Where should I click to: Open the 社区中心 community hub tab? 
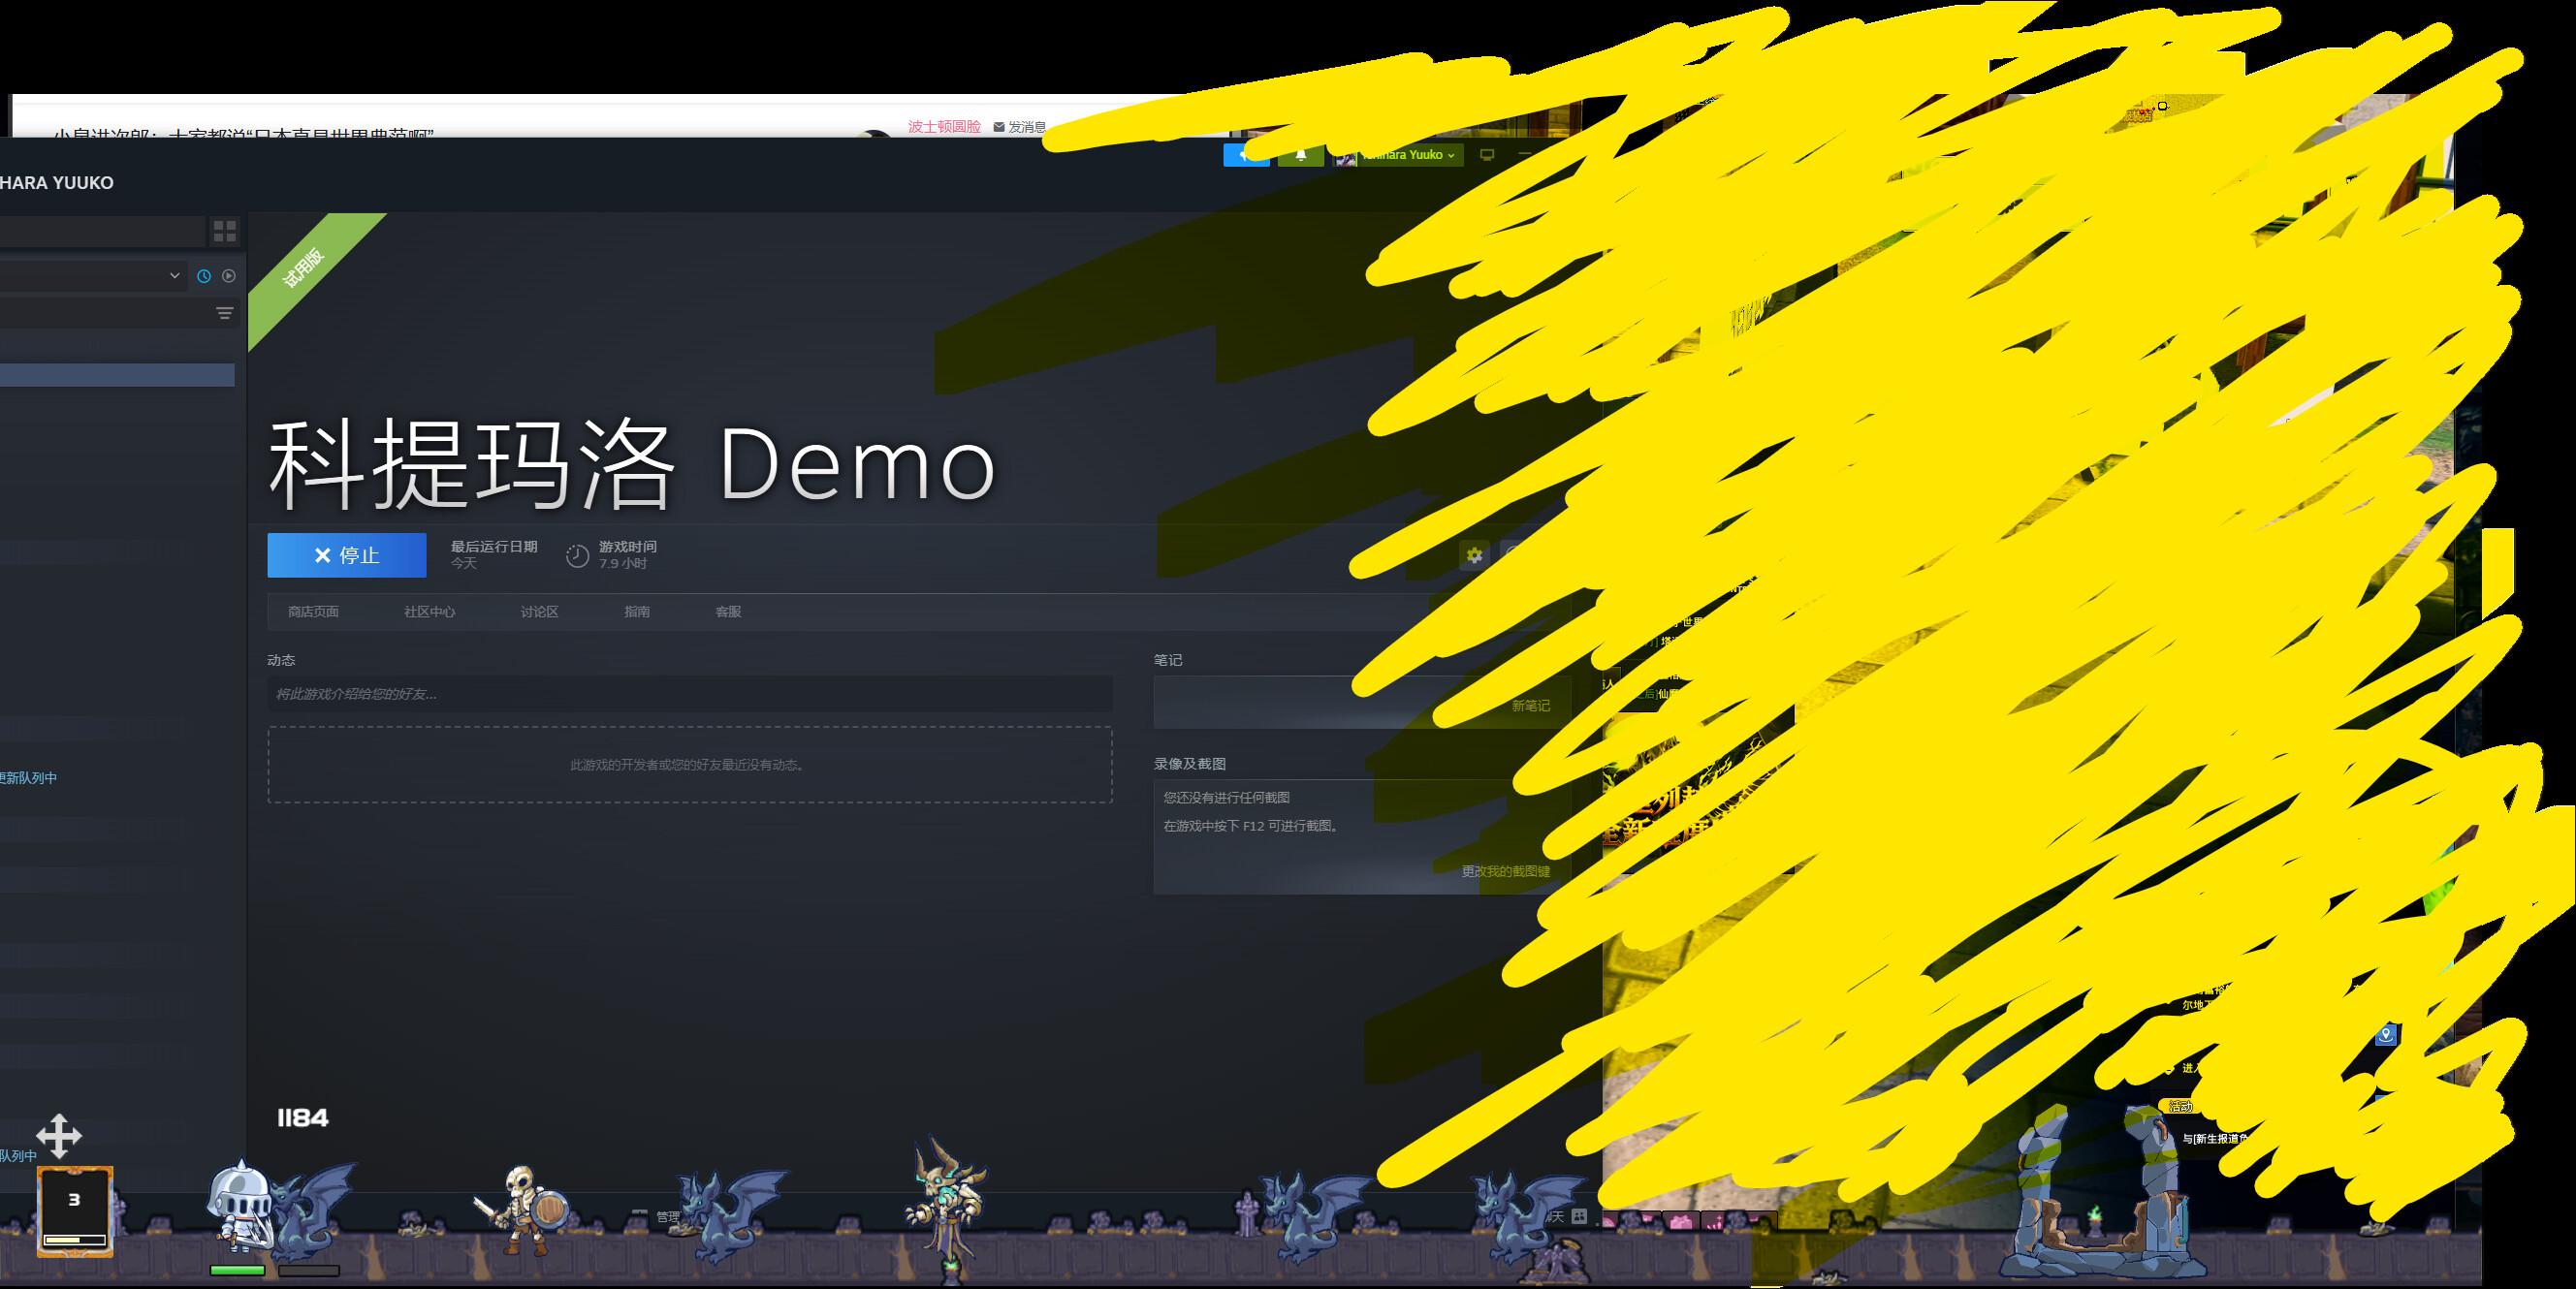point(429,612)
